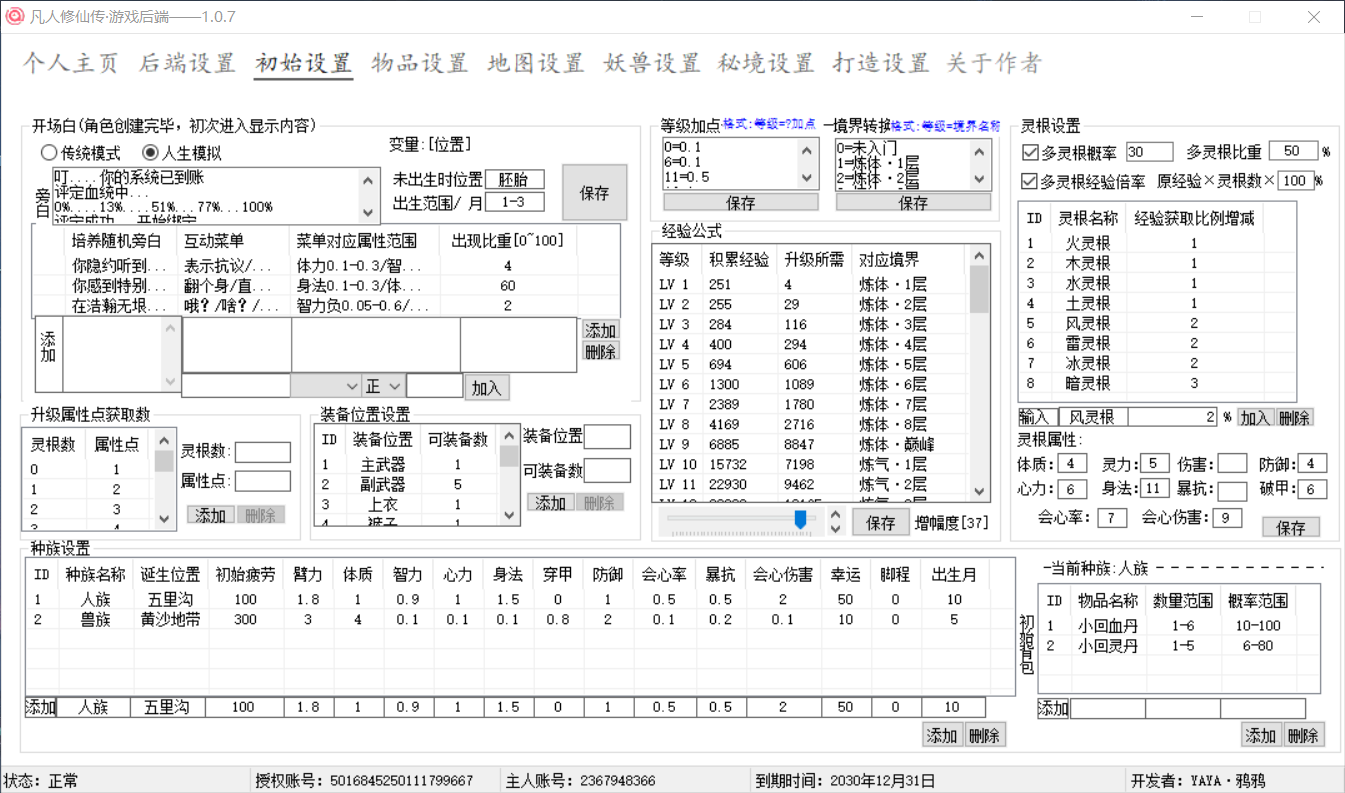Viewport: 1345px width, 793px height.
Task: Go to the 打造设置 tab
Action: [x=881, y=63]
